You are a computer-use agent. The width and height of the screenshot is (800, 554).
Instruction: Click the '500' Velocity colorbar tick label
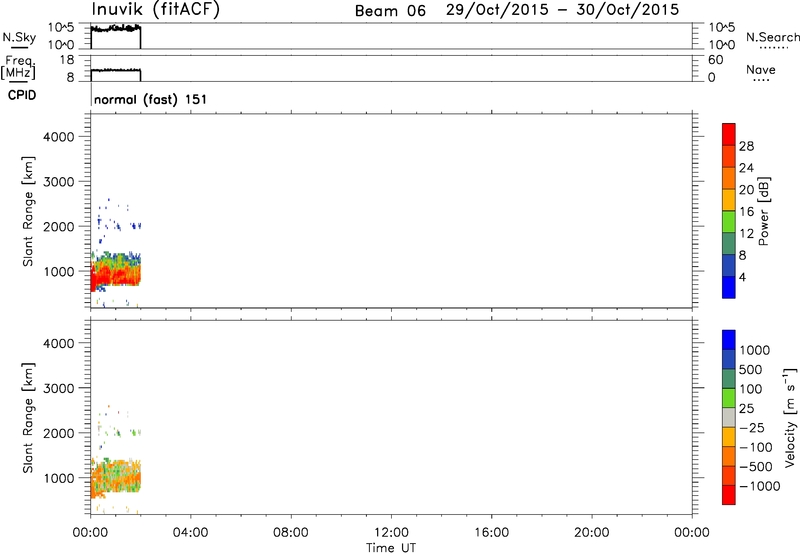click(751, 370)
